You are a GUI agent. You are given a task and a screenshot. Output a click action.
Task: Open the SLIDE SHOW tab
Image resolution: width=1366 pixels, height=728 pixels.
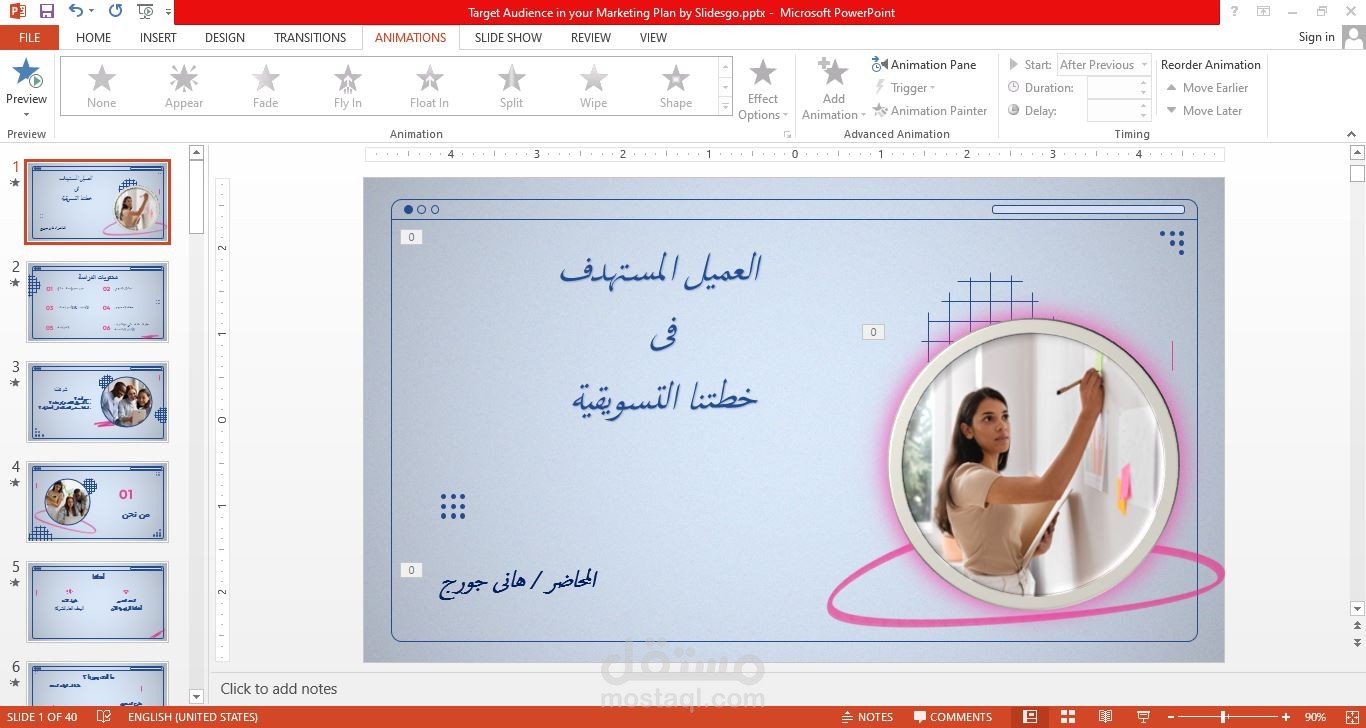[x=508, y=38]
